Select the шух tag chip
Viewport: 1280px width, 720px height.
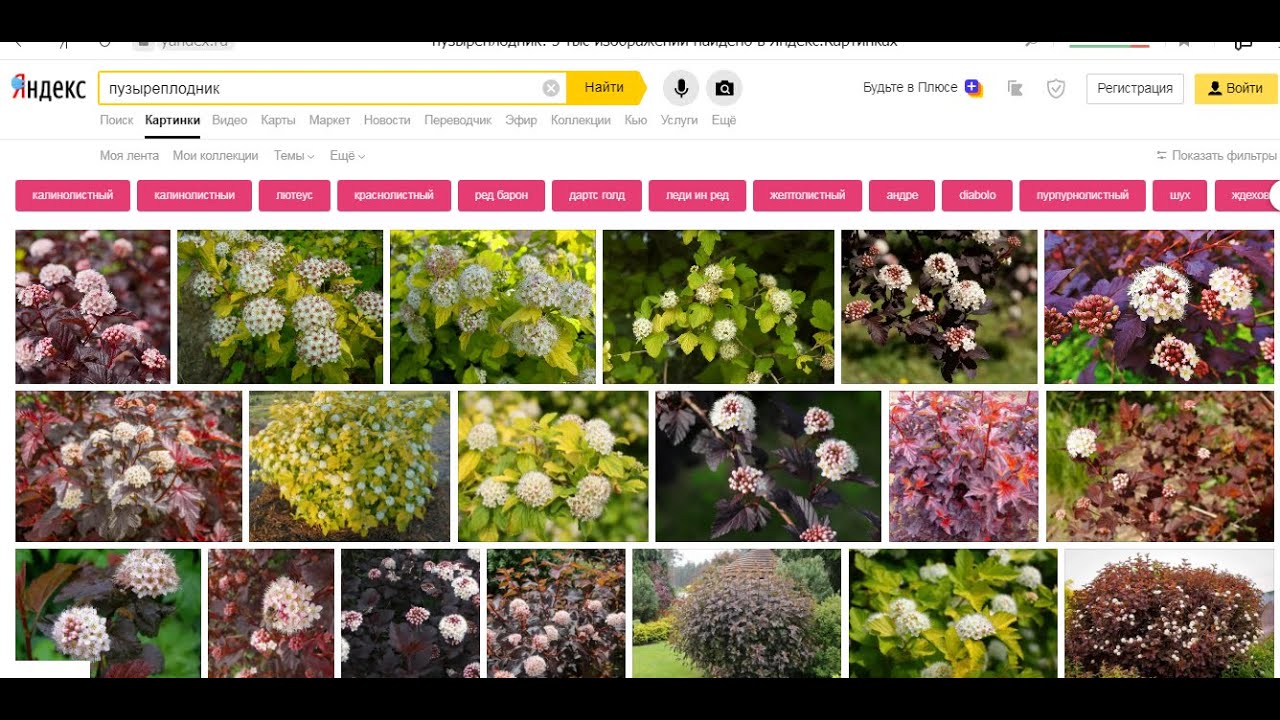pos(1180,195)
